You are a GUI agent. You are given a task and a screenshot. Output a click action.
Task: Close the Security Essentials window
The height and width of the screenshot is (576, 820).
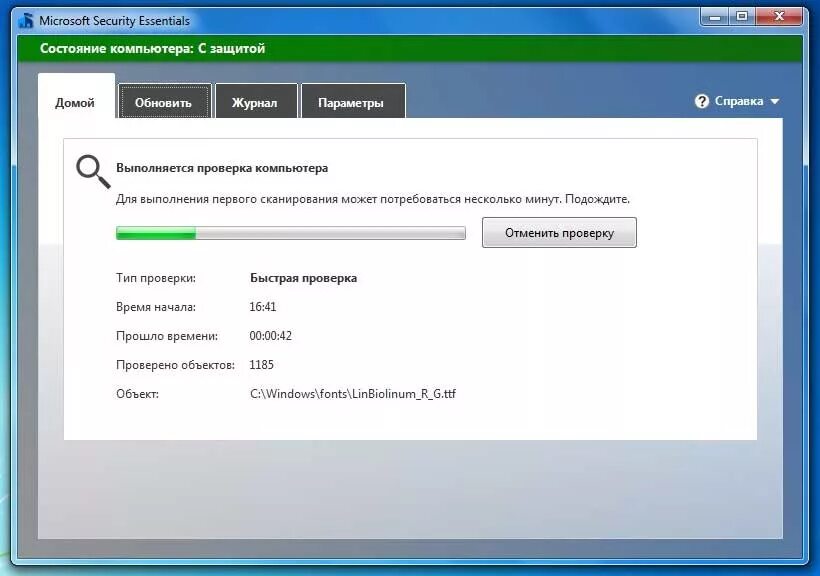pos(779,17)
